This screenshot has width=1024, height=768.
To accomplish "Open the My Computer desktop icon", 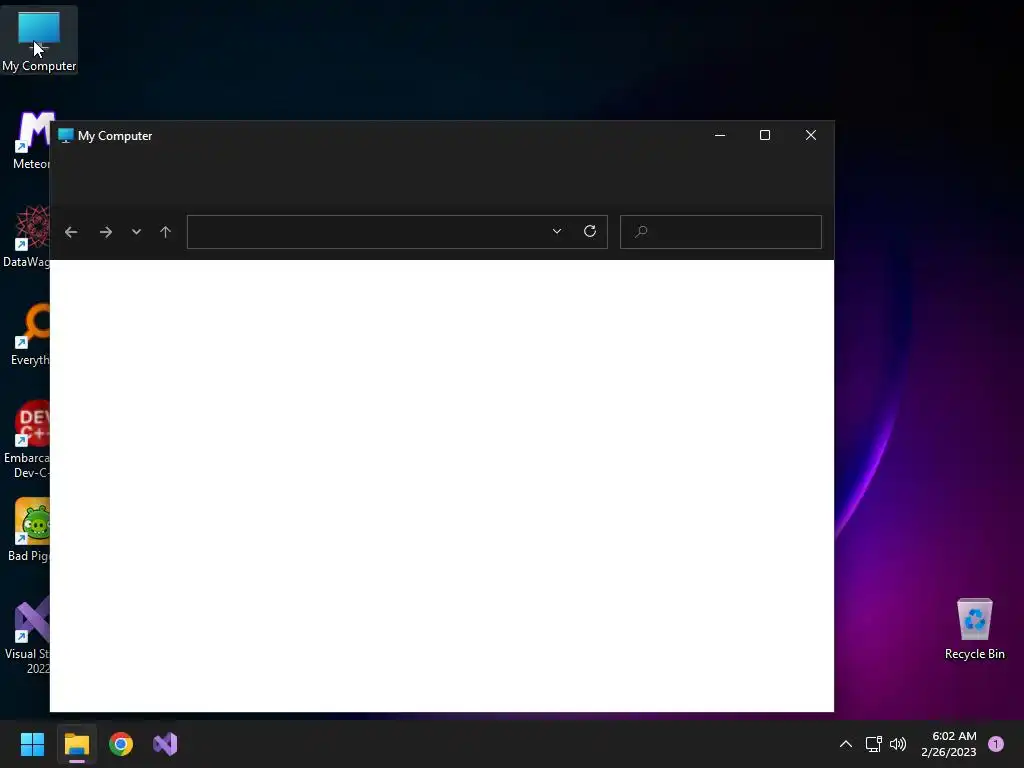I will tap(39, 40).
